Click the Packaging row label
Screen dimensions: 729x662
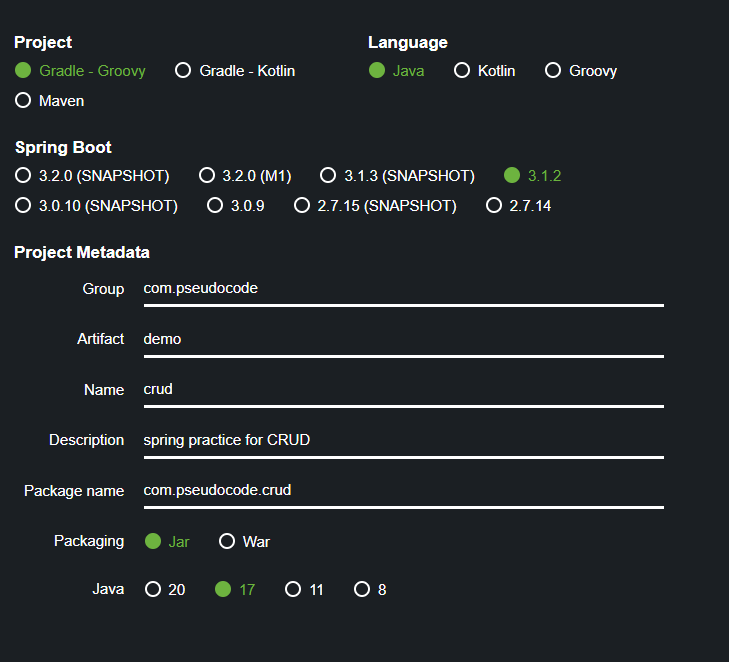pos(89,541)
